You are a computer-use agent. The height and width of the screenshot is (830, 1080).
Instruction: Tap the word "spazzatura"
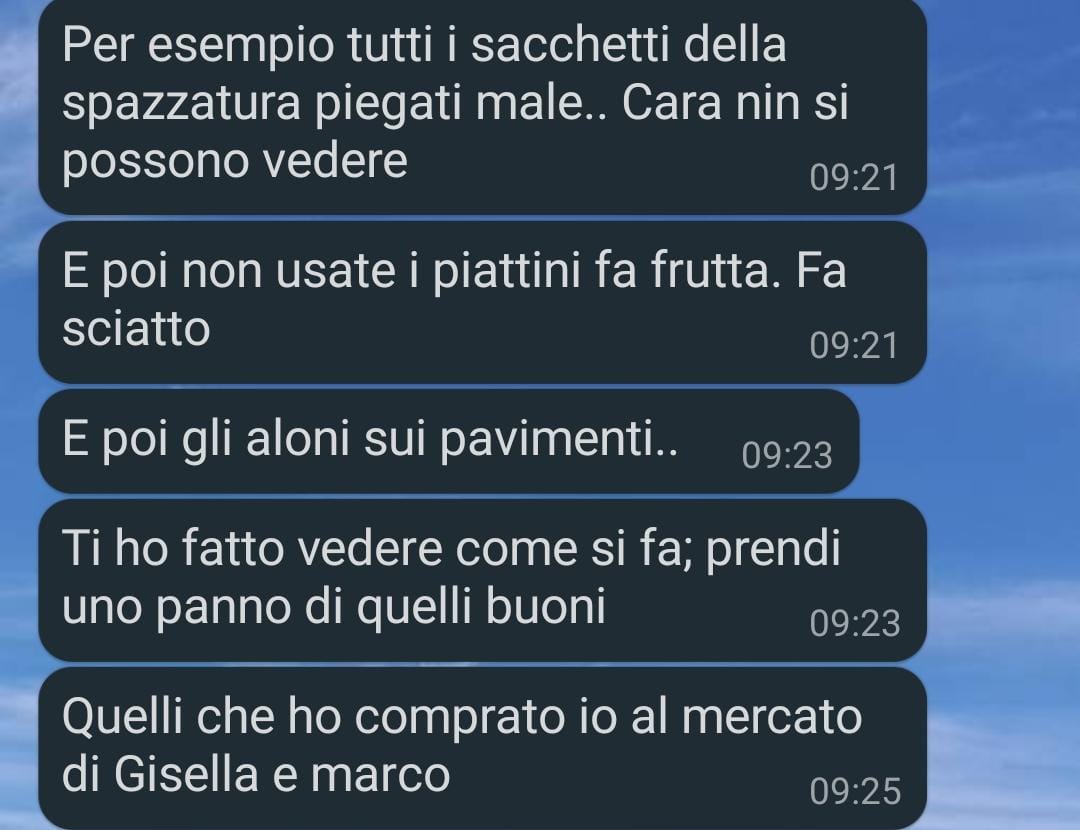click(181, 105)
